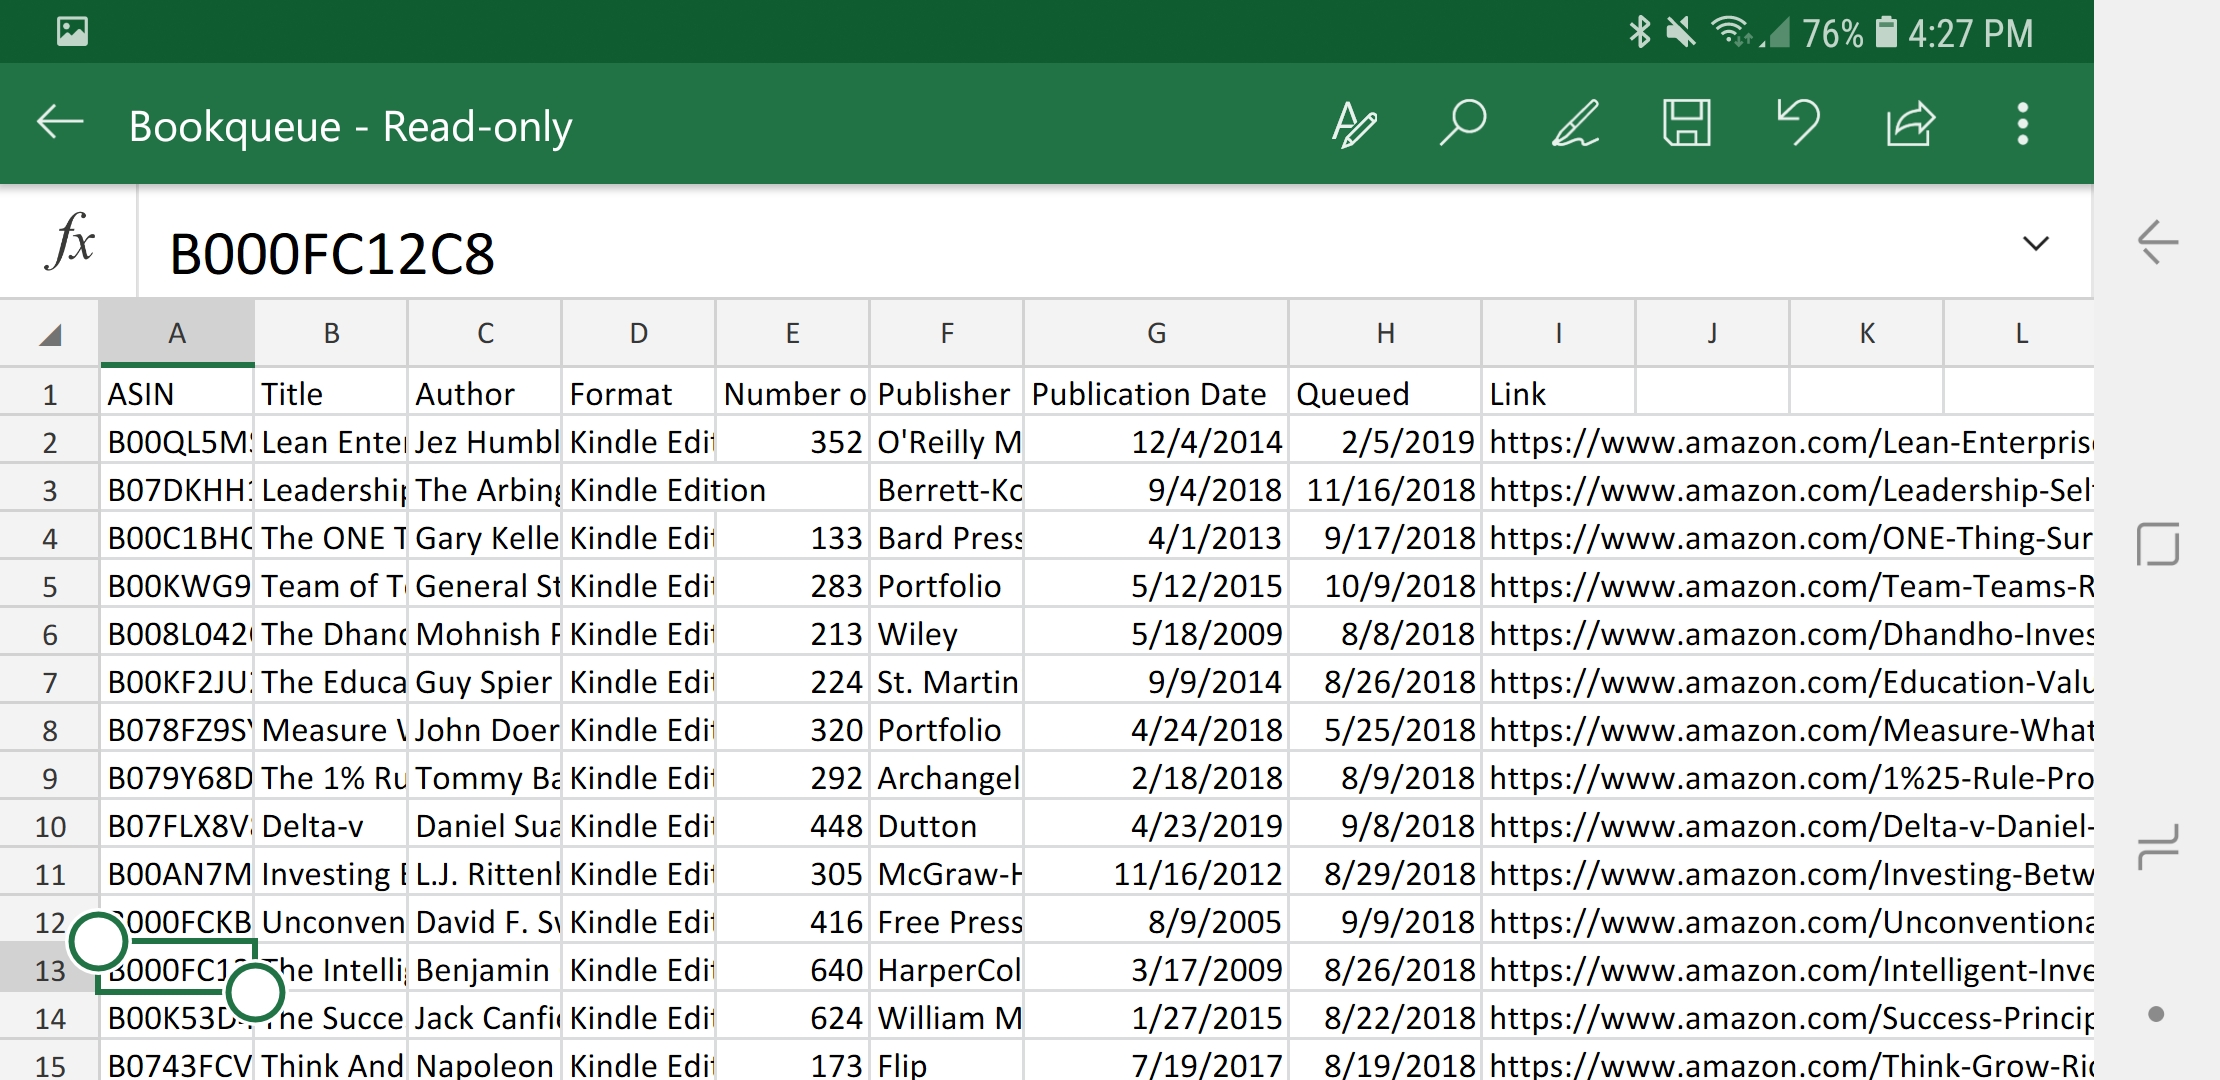The height and width of the screenshot is (1080, 2220).
Task: Tap the select-all triangle corner
Action: 50,334
